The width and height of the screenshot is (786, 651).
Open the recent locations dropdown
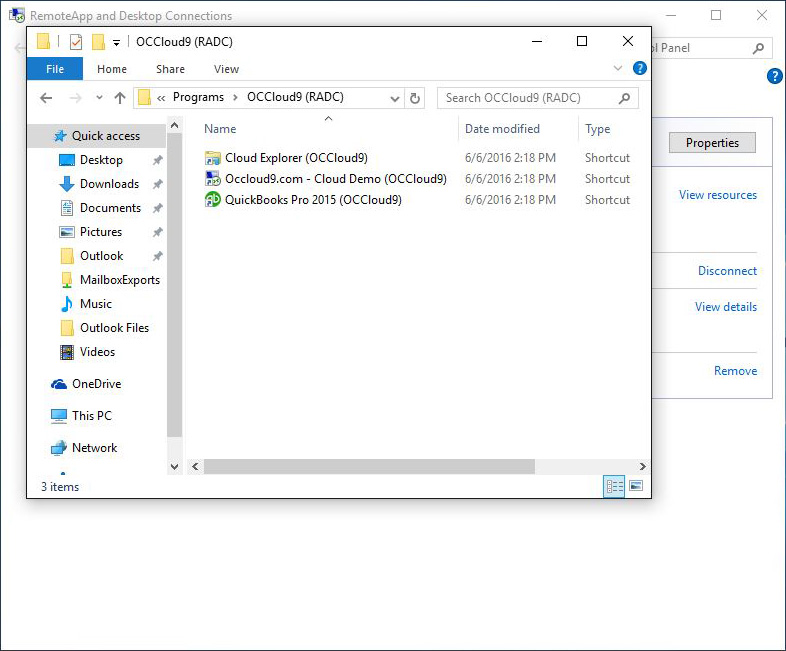click(99, 98)
